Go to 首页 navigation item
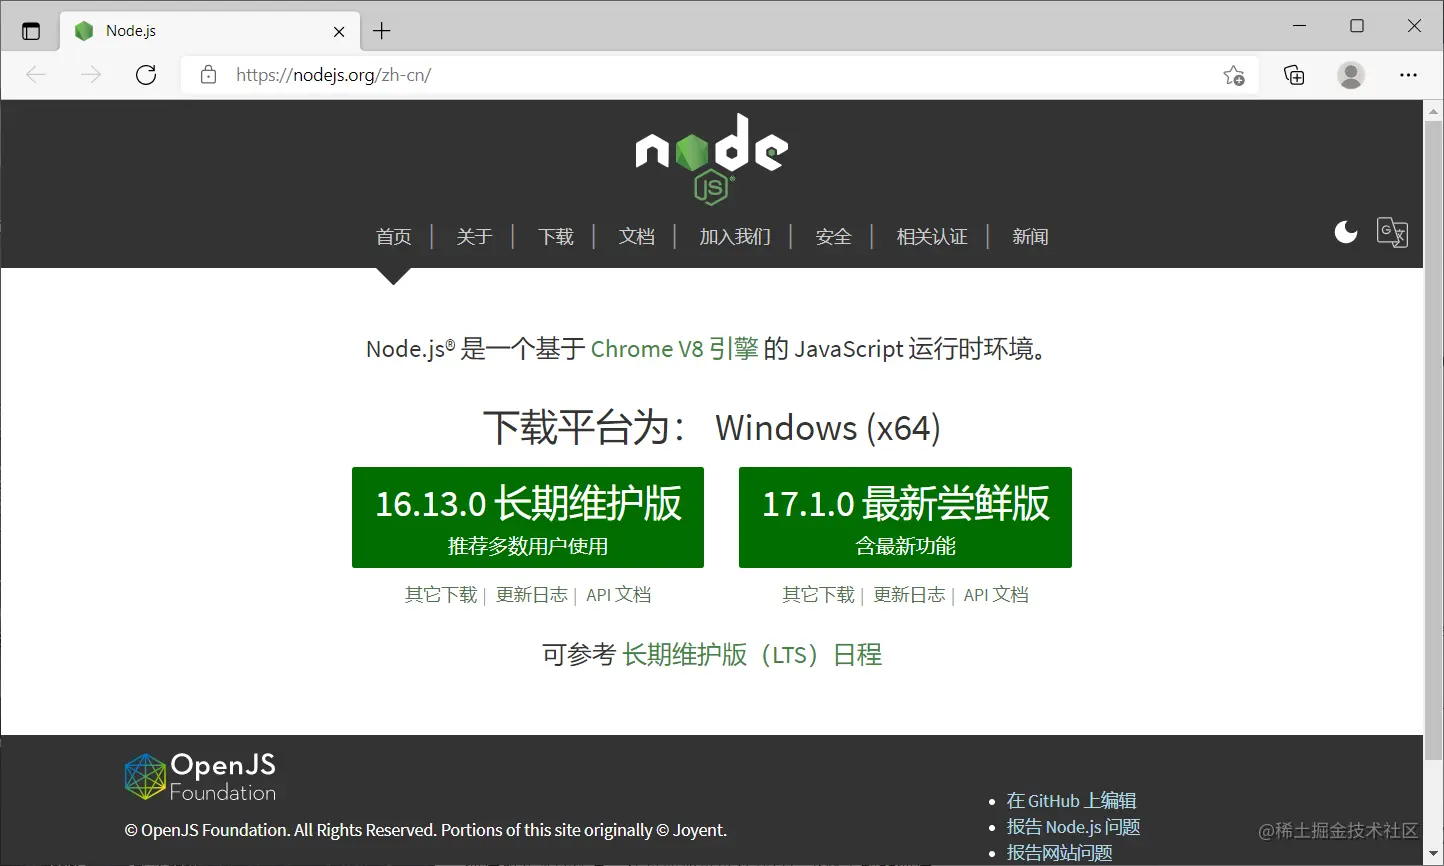 [x=394, y=237]
